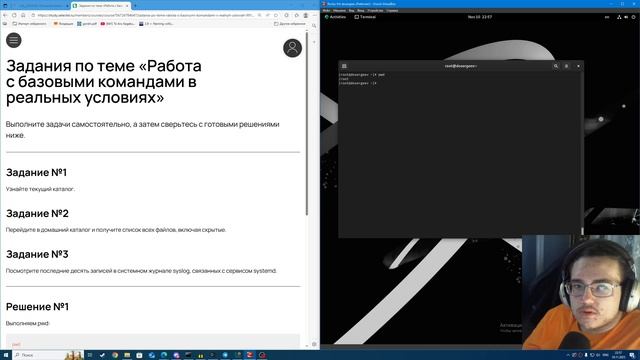Open the Microsoft Store taskbar icon
The width and height of the screenshot is (640, 360).
139,355
